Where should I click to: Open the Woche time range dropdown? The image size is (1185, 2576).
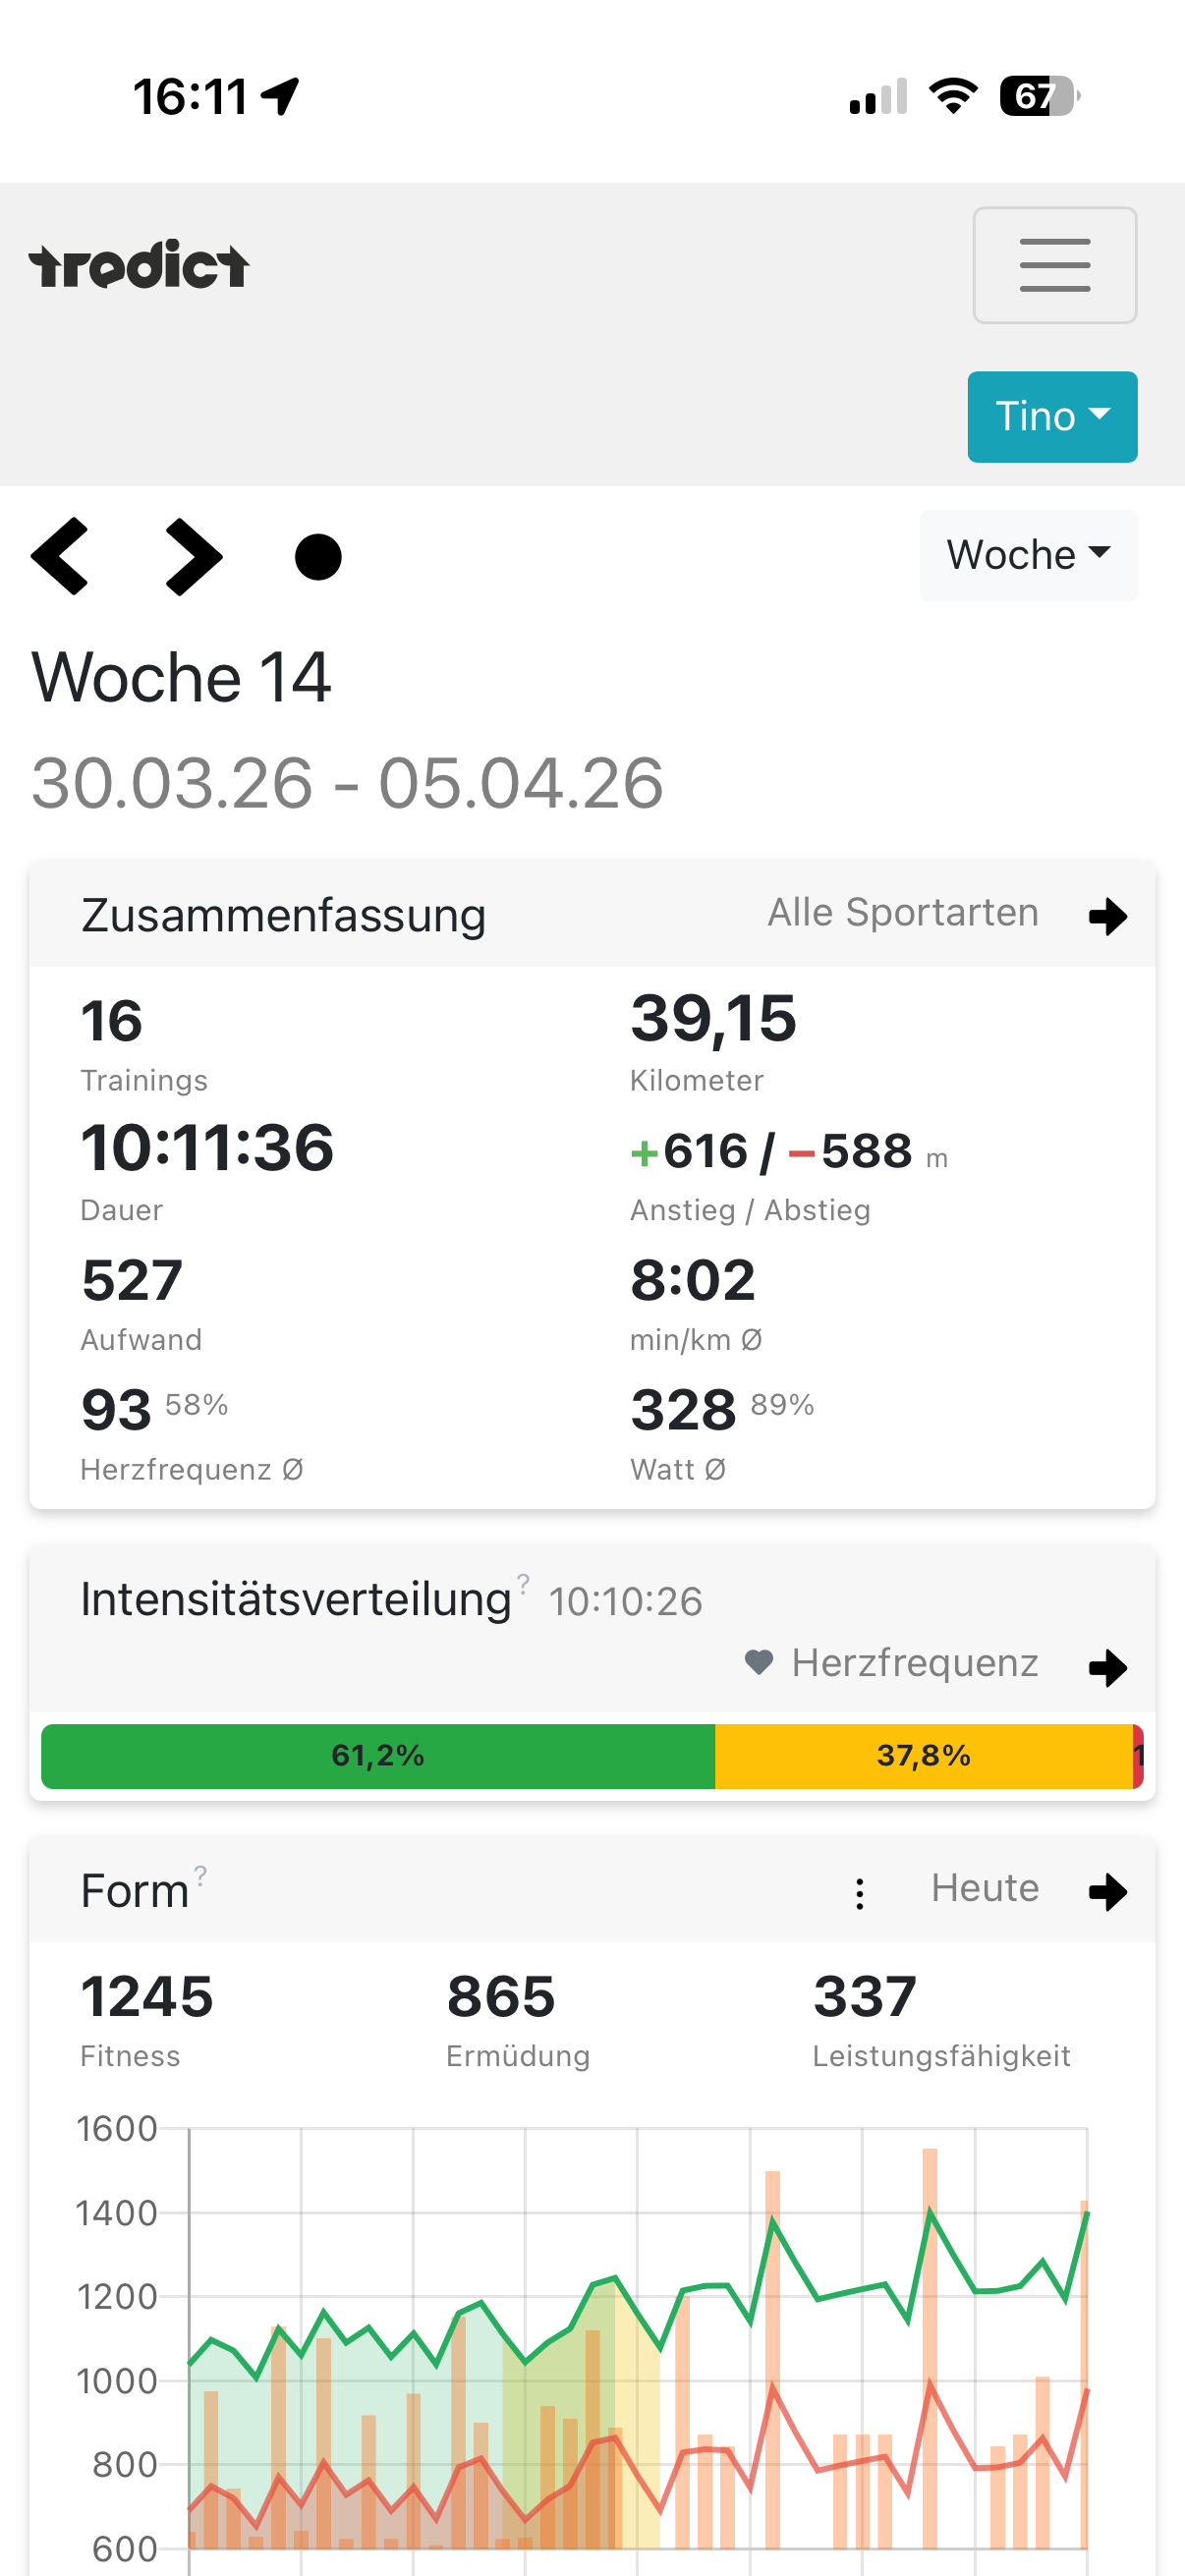1028,555
